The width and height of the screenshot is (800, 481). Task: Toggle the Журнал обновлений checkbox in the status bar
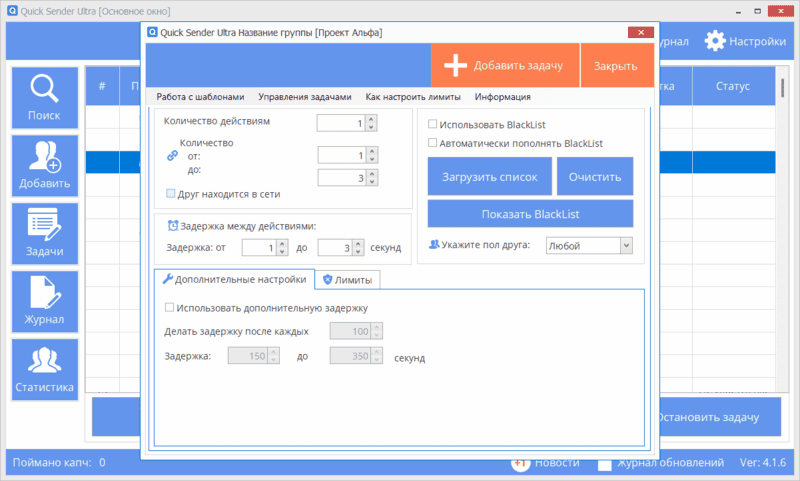605,463
